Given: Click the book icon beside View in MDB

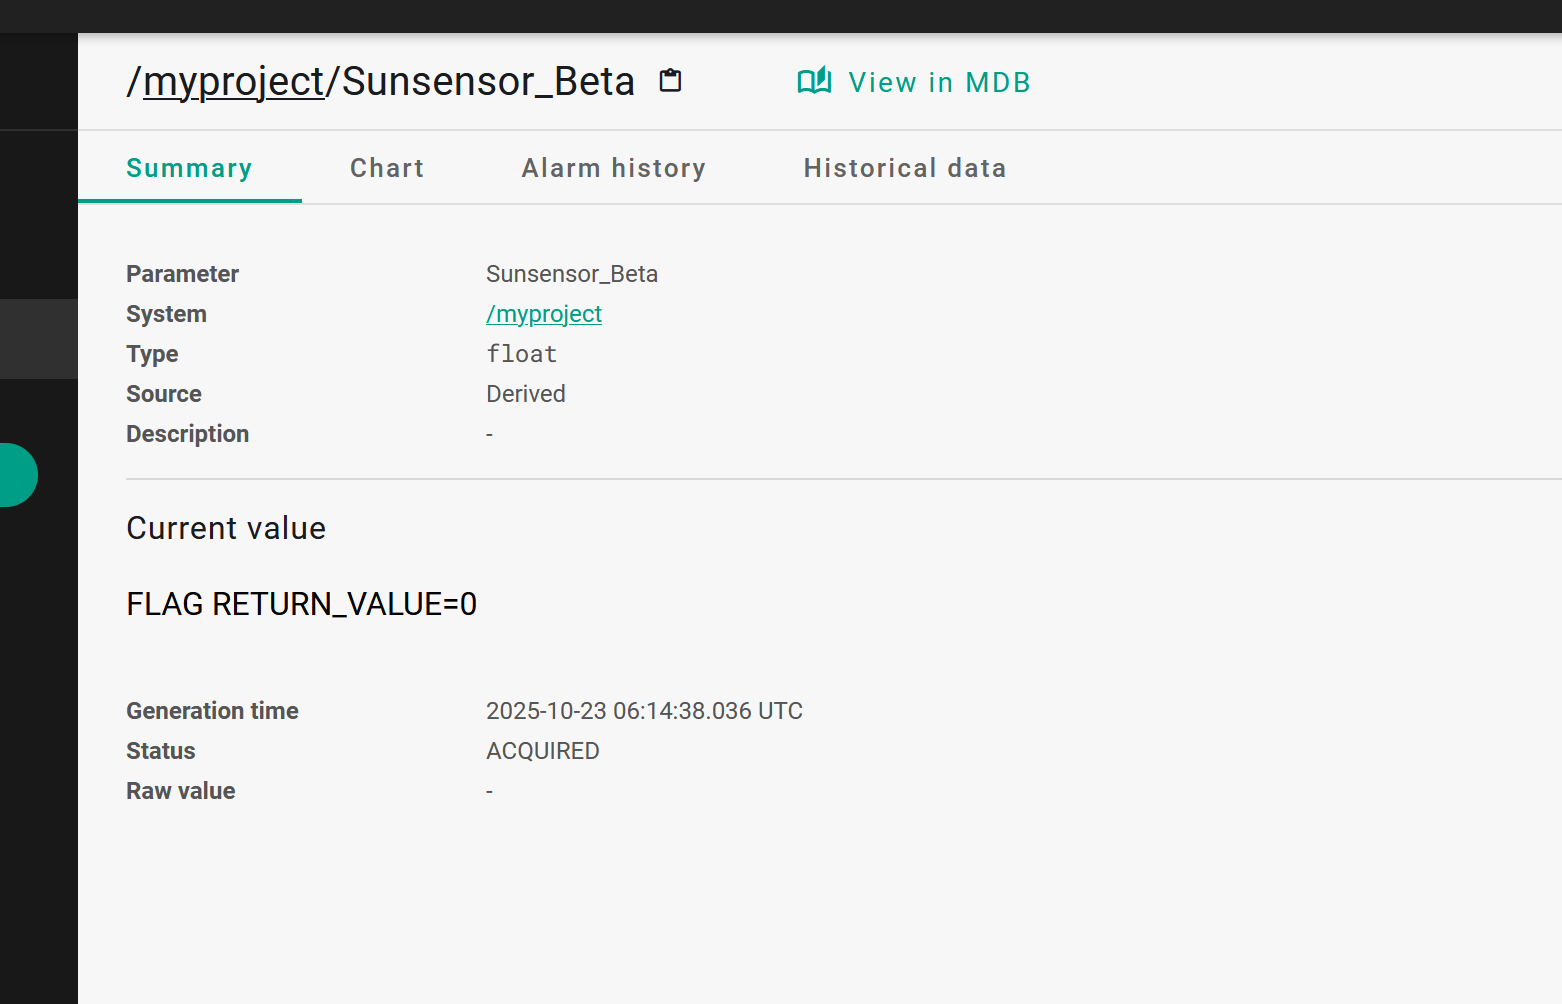Looking at the screenshot, I should (814, 81).
